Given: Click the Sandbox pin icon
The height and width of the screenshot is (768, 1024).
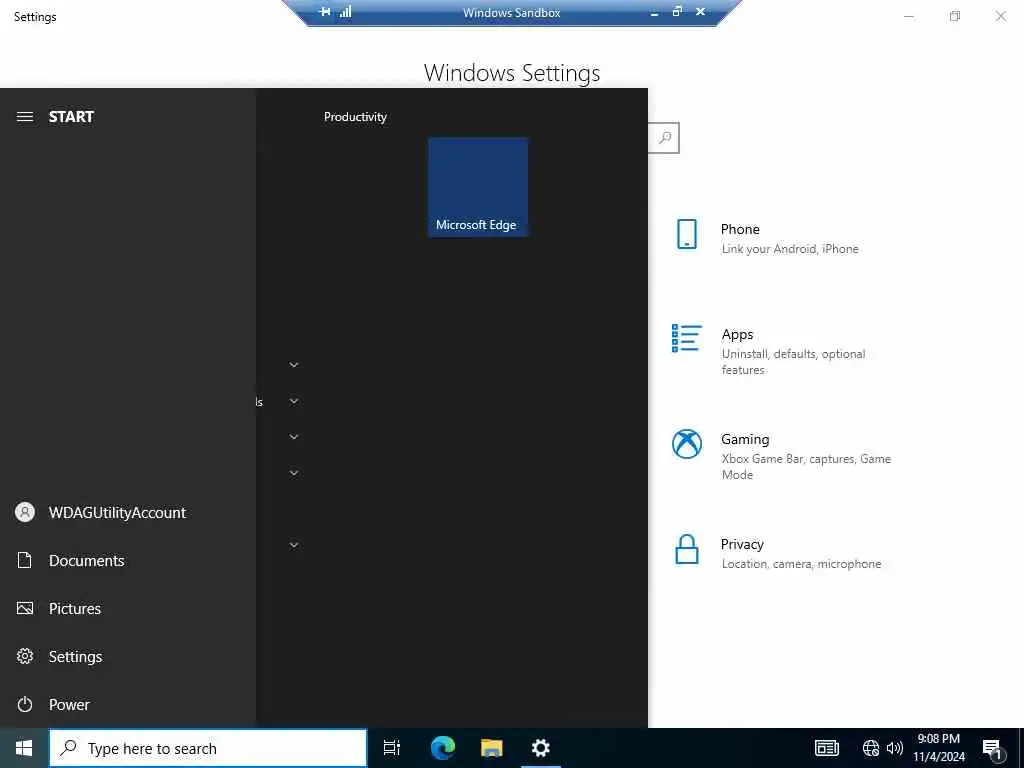Looking at the screenshot, I should 325,12.
